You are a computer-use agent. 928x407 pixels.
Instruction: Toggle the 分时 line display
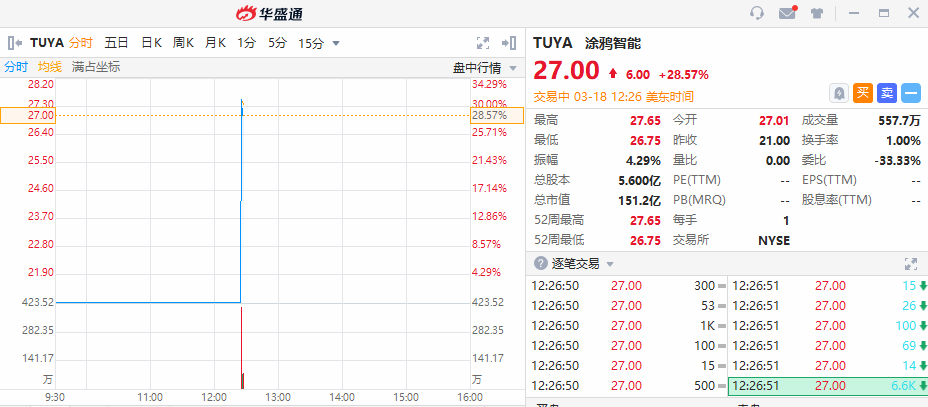pyautogui.click(x=16, y=67)
